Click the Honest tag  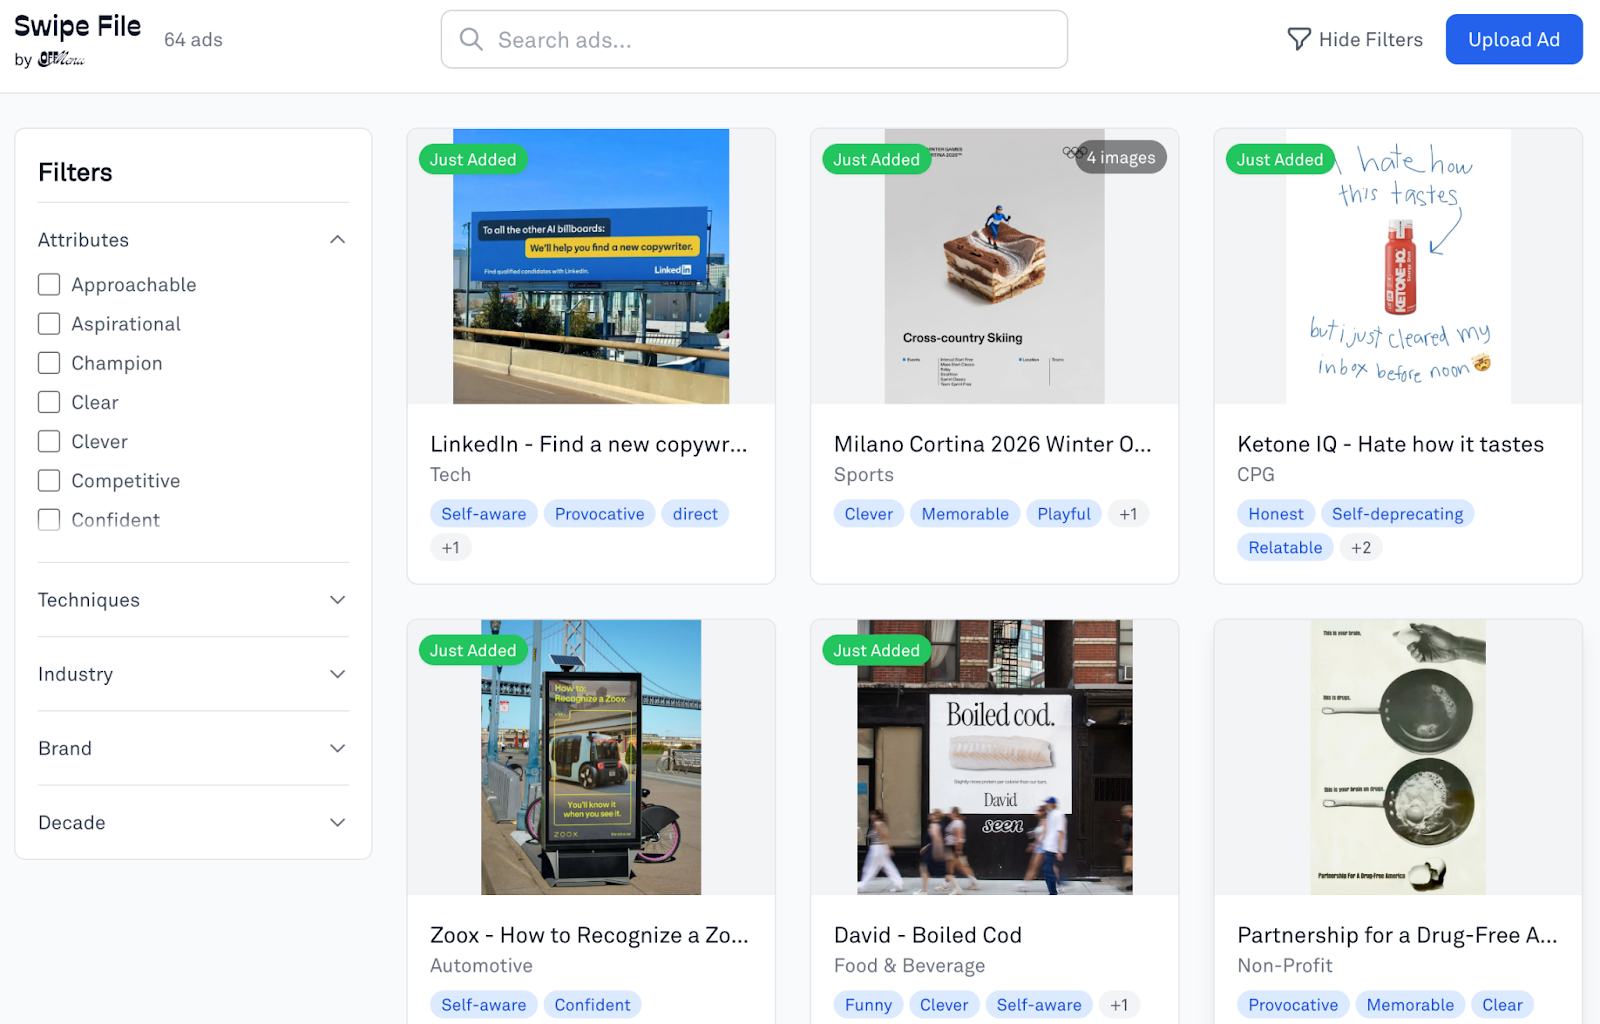click(x=1276, y=514)
